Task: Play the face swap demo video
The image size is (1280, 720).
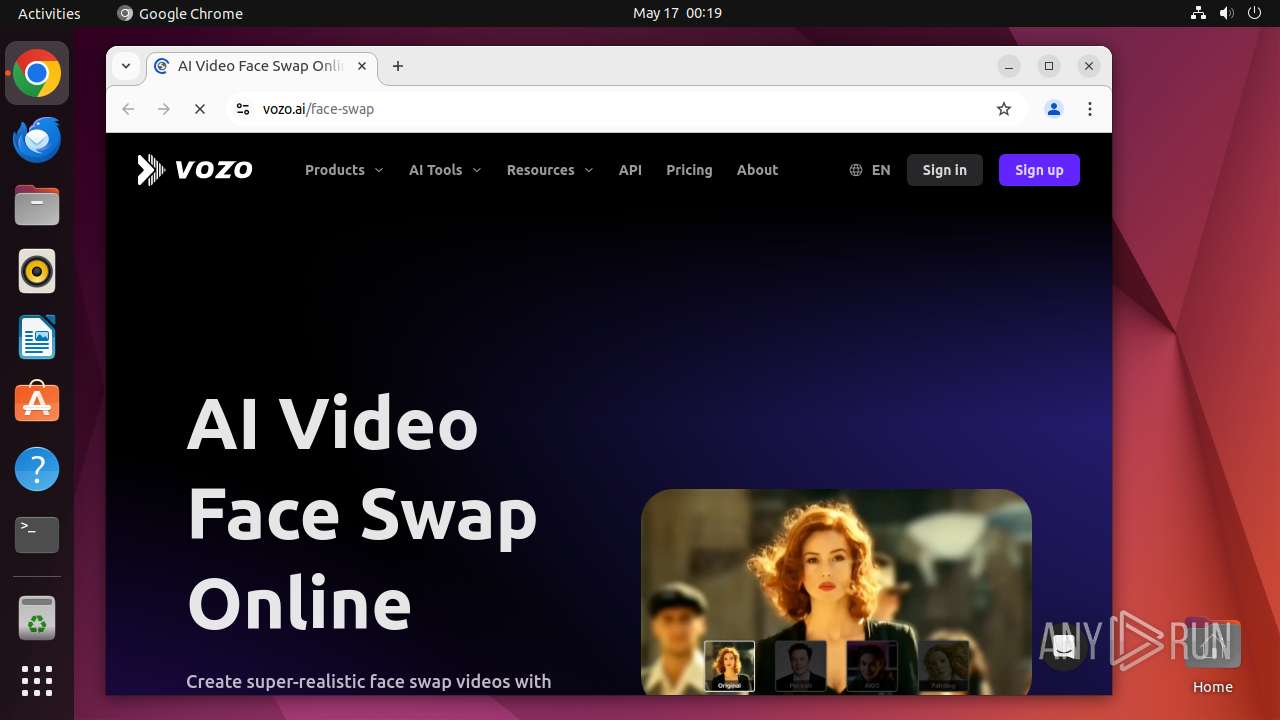Action: [x=836, y=591]
